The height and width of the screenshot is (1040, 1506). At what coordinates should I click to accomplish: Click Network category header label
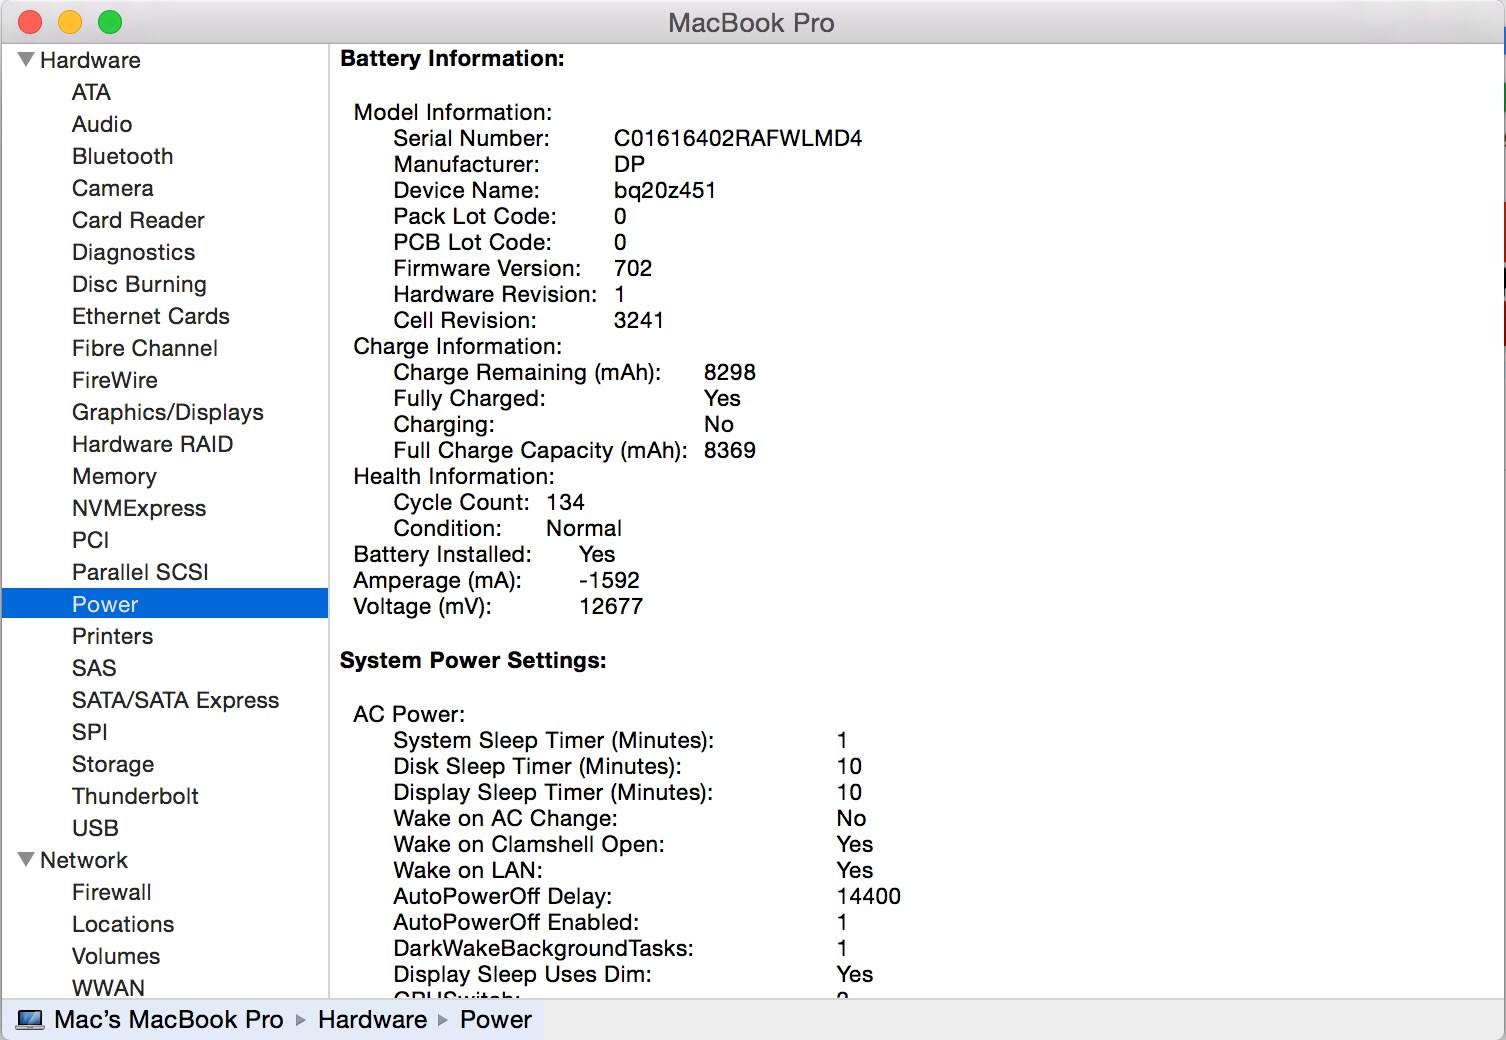click(84, 860)
